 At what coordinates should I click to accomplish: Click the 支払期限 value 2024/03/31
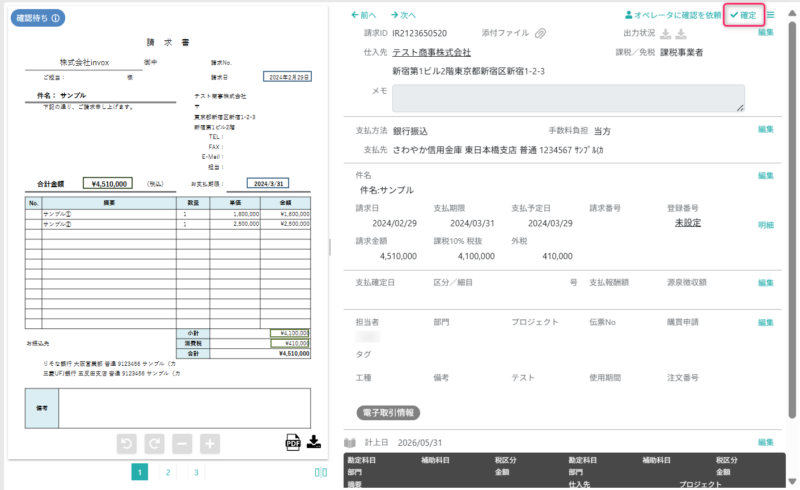[472, 223]
